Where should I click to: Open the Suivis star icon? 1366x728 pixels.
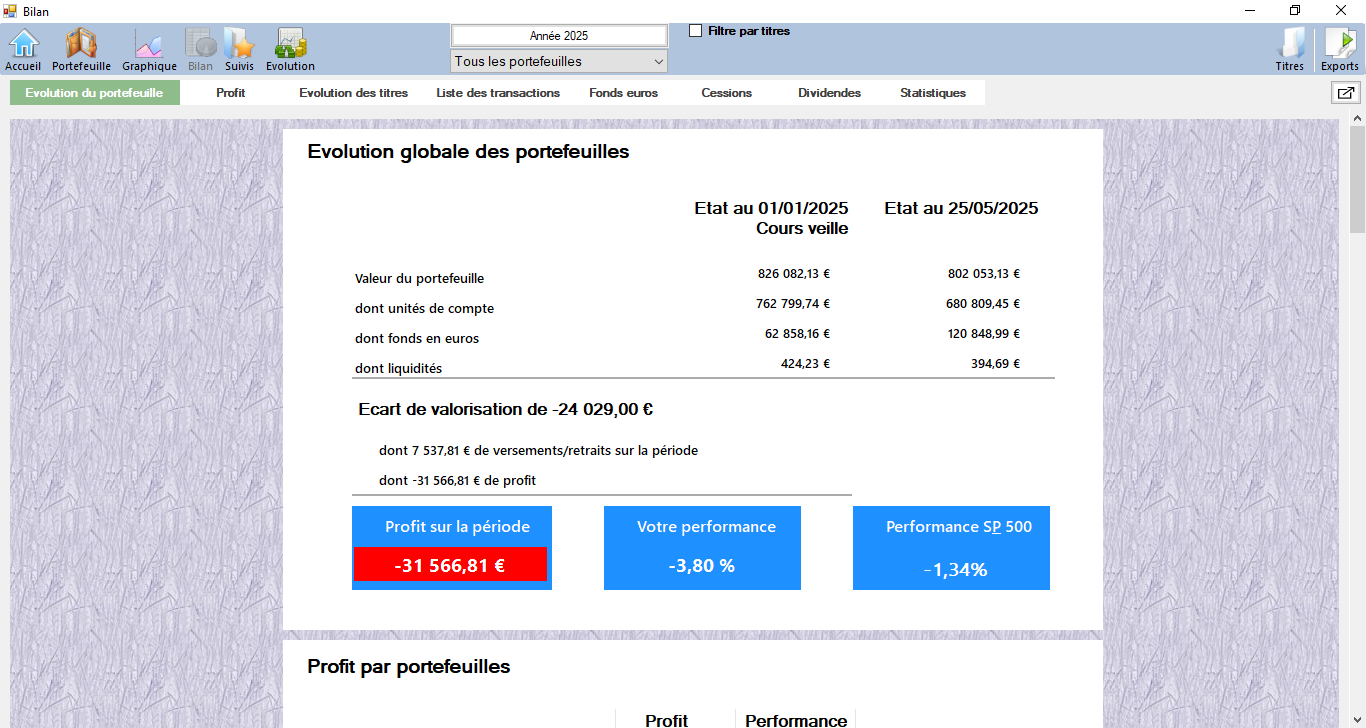click(239, 49)
